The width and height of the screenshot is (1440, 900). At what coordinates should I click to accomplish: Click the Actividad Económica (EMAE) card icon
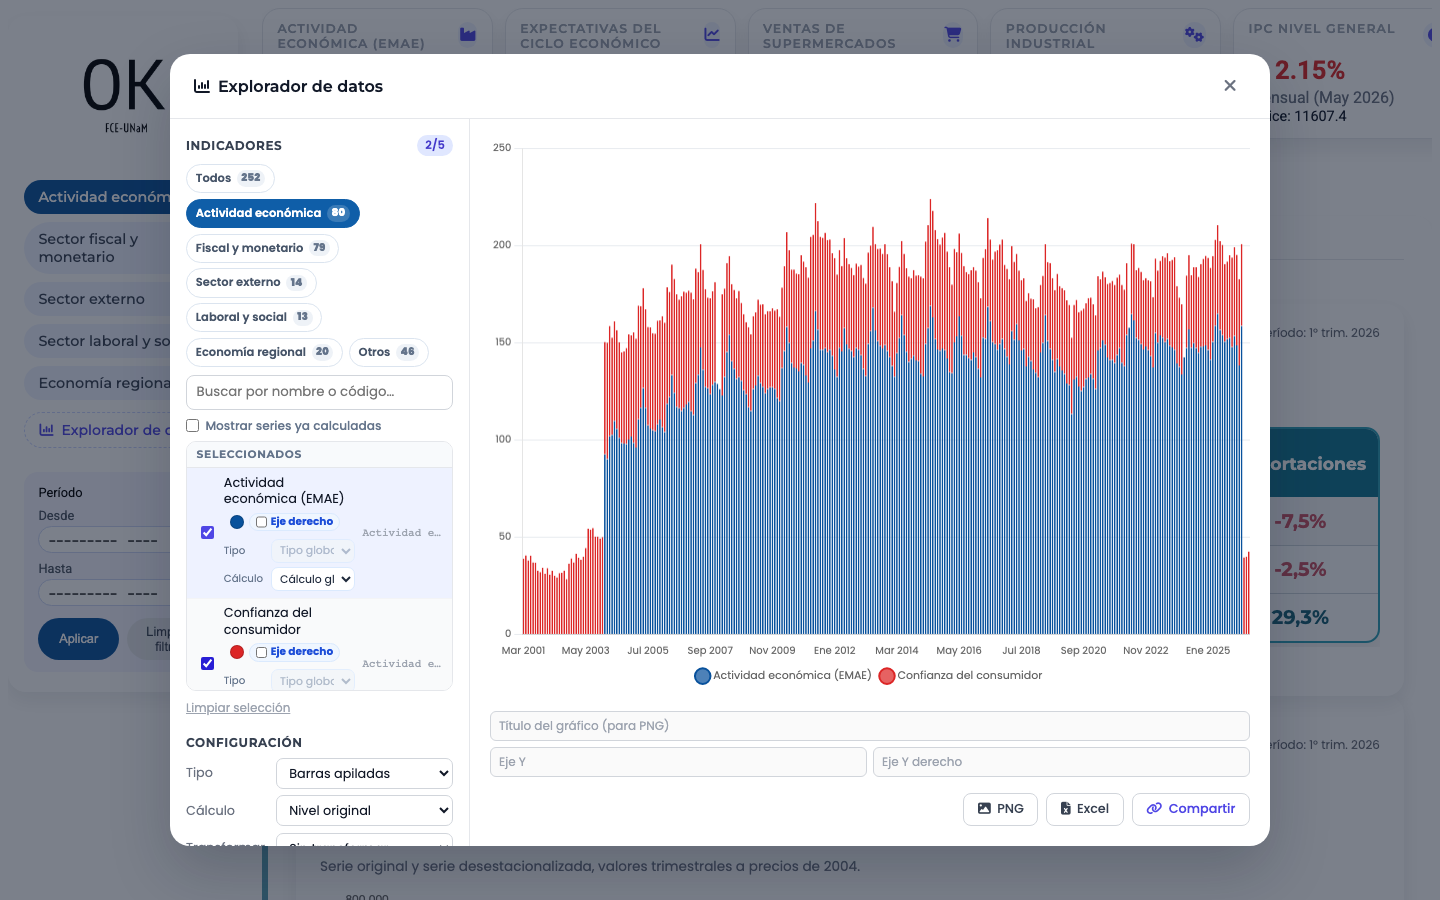tap(467, 35)
